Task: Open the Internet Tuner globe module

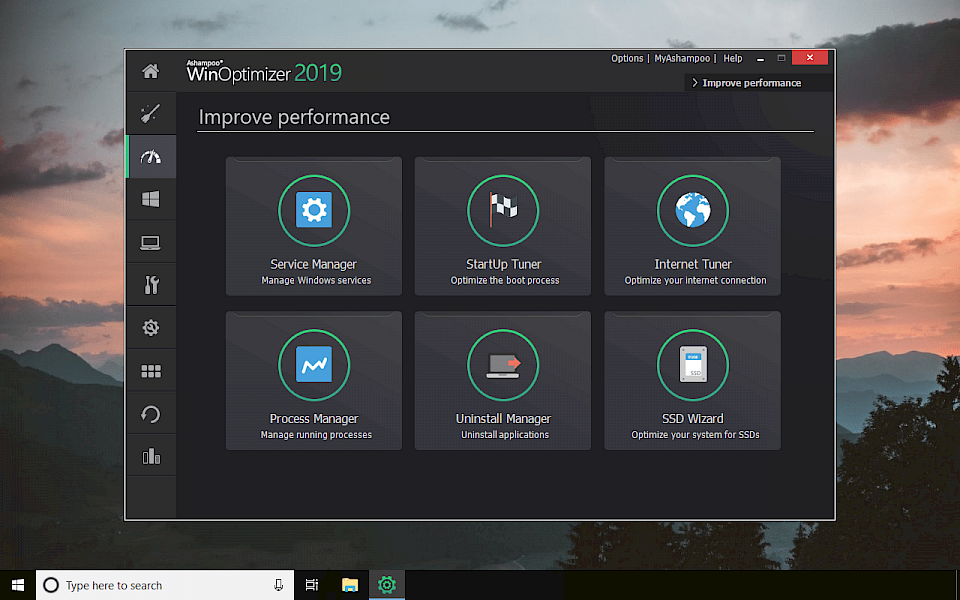Action: click(x=692, y=227)
